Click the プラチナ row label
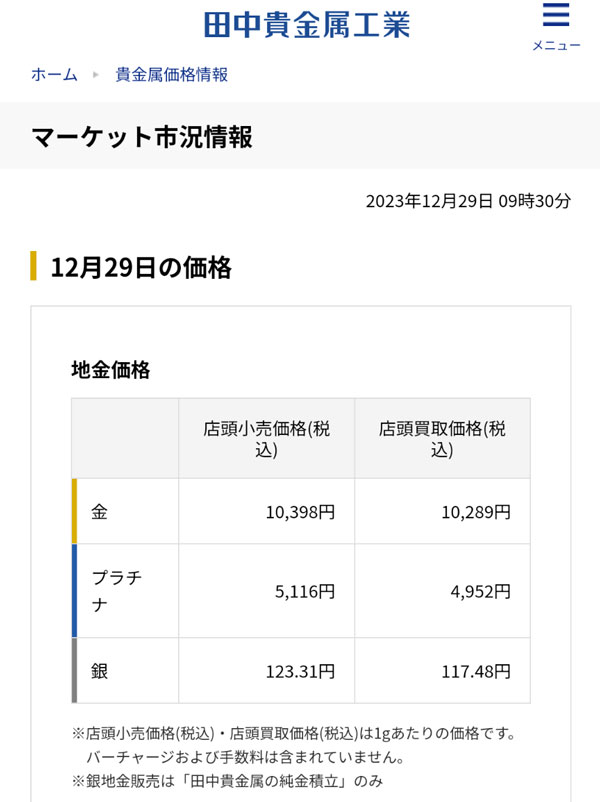Viewport: 600px width, 802px height. (116, 591)
